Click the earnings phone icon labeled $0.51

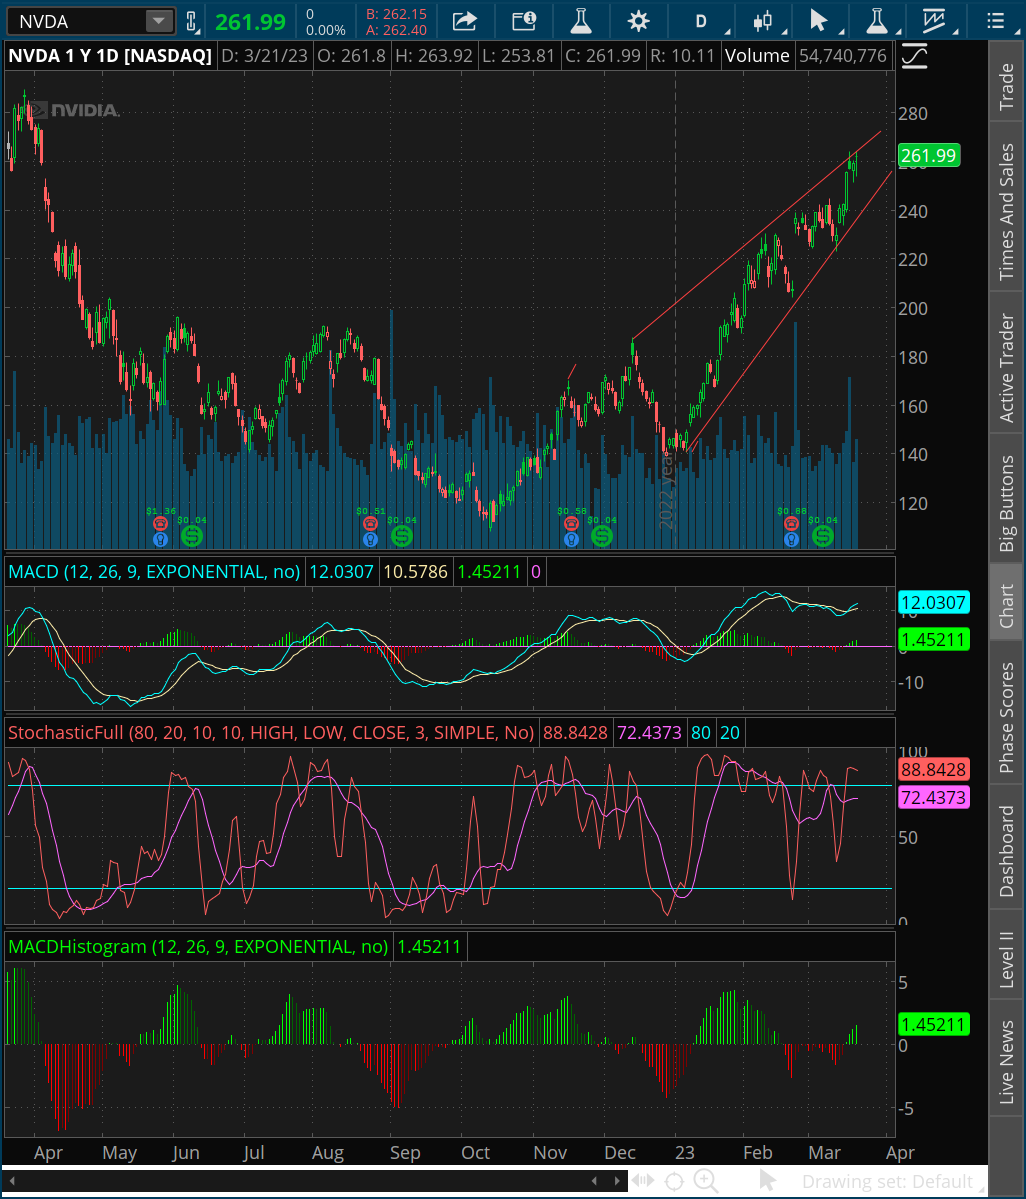click(370, 524)
